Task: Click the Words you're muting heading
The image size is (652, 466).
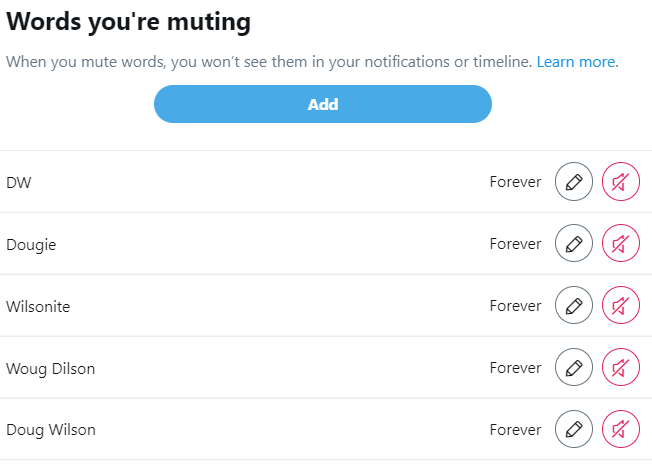Action: click(x=128, y=22)
